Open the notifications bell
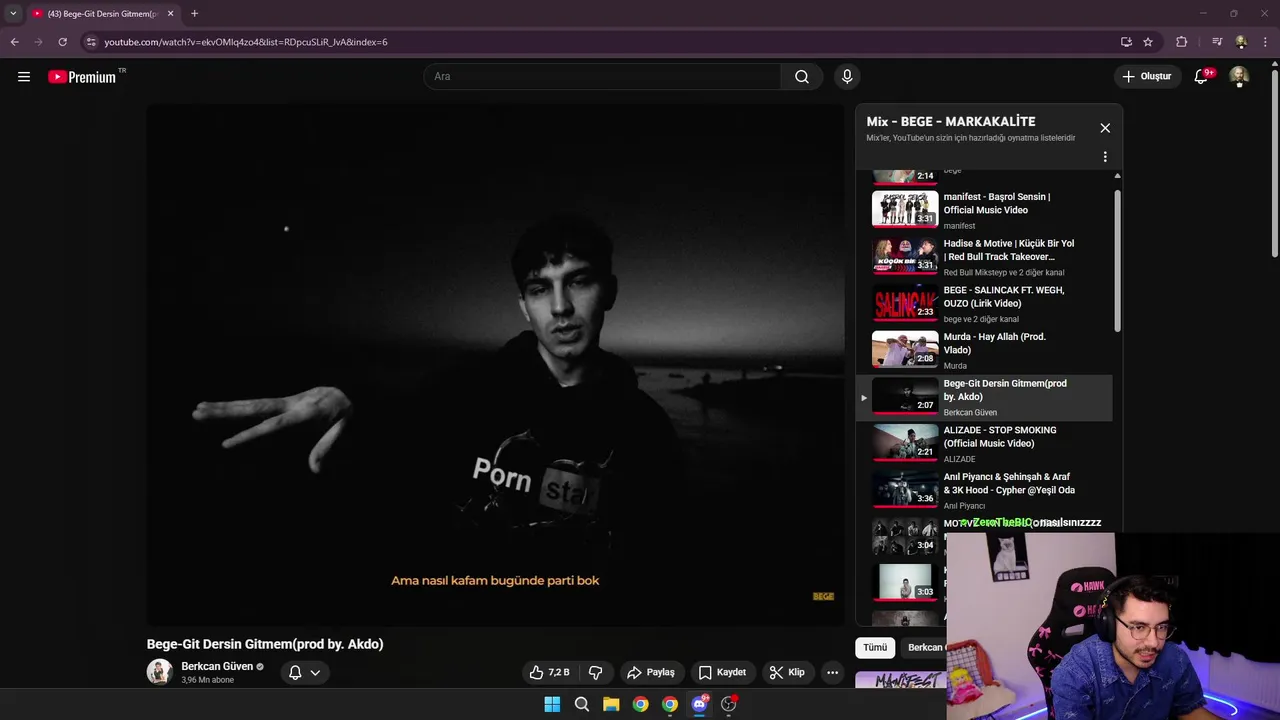 tap(1202, 77)
